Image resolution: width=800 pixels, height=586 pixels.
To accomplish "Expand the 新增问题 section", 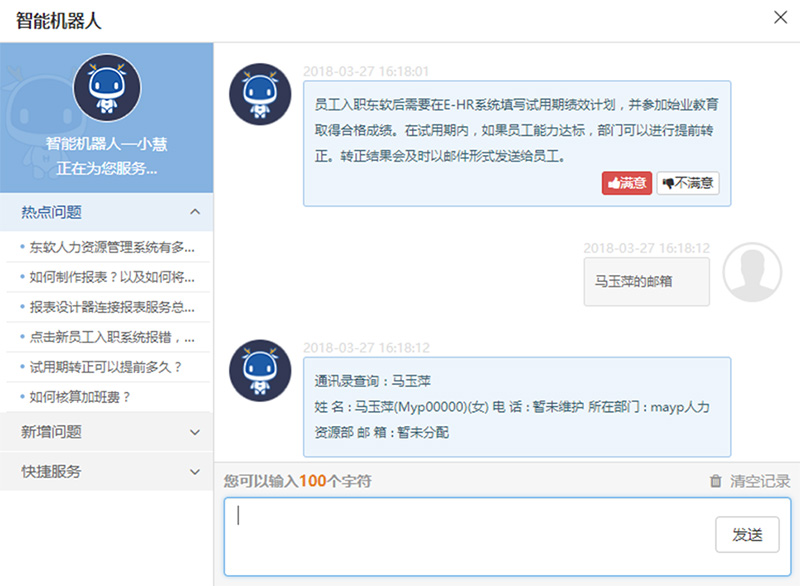I will (x=106, y=432).
